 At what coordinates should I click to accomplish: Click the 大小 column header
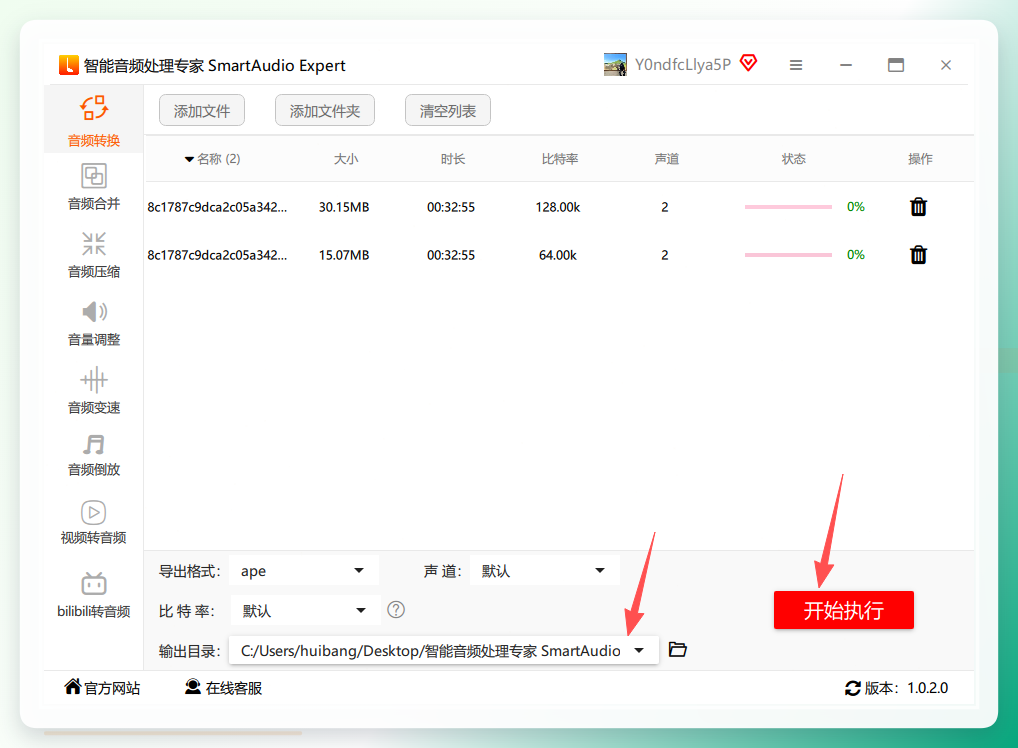coord(345,159)
